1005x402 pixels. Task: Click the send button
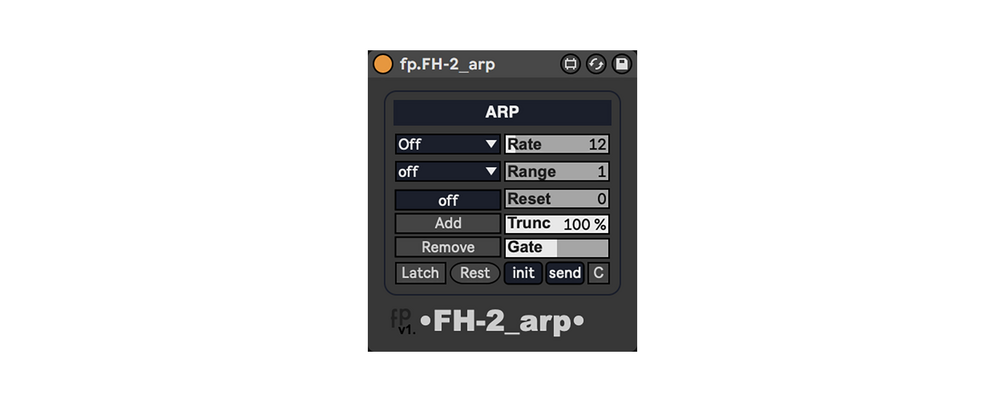click(565, 273)
